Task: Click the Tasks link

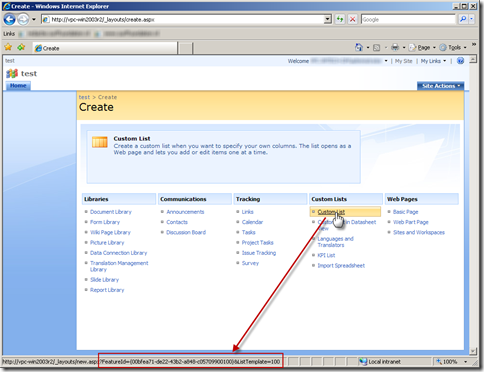Action: (x=248, y=233)
